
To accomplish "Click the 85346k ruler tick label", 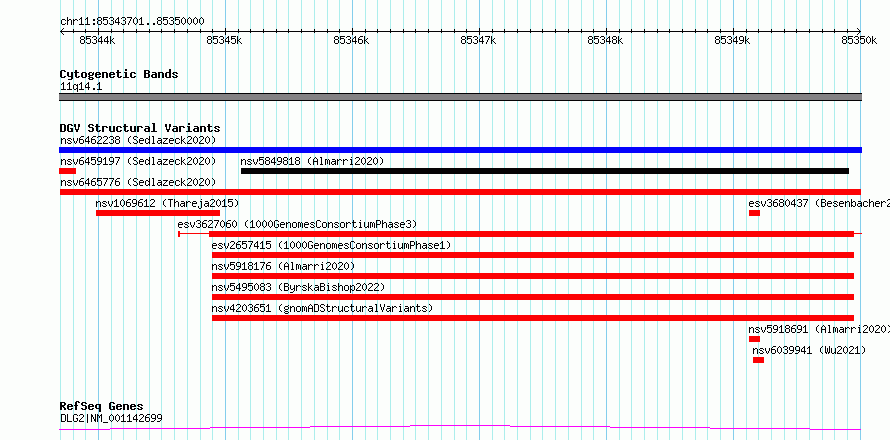I will coord(351,40).
